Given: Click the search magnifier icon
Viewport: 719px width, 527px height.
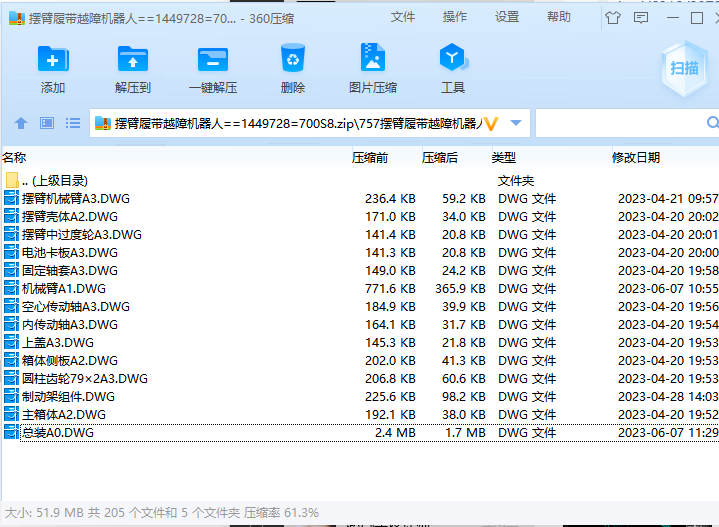Looking at the screenshot, I should coord(713,123).
